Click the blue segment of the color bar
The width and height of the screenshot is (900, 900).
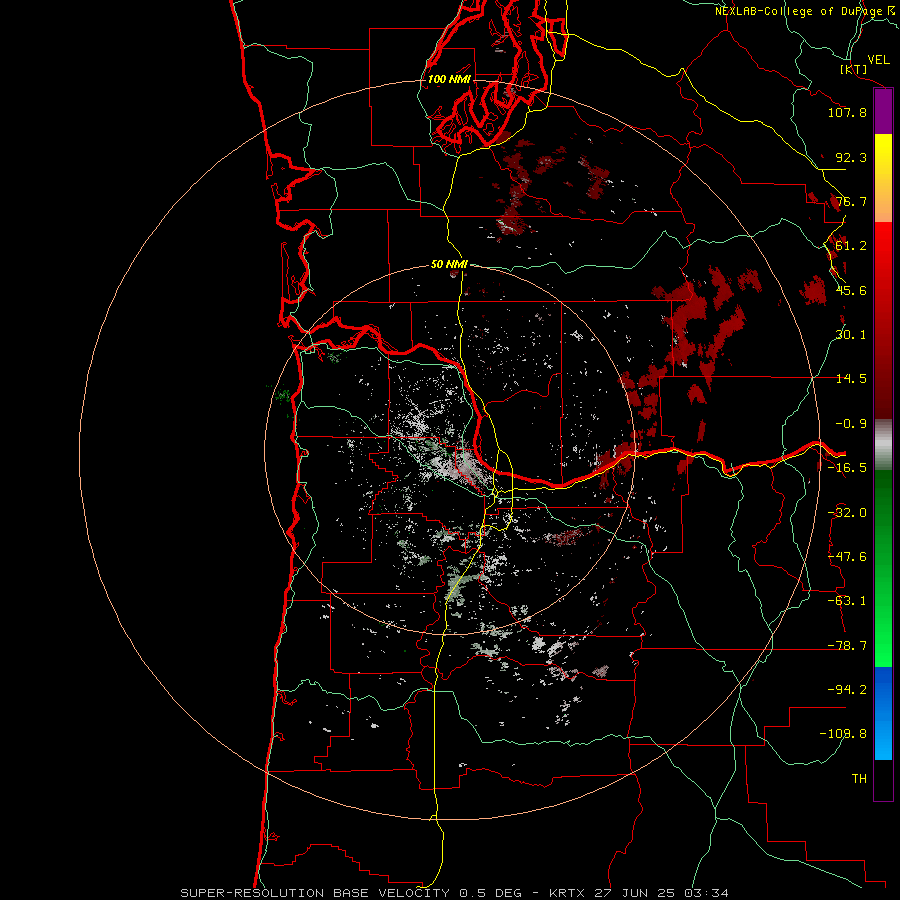[883, 713]
